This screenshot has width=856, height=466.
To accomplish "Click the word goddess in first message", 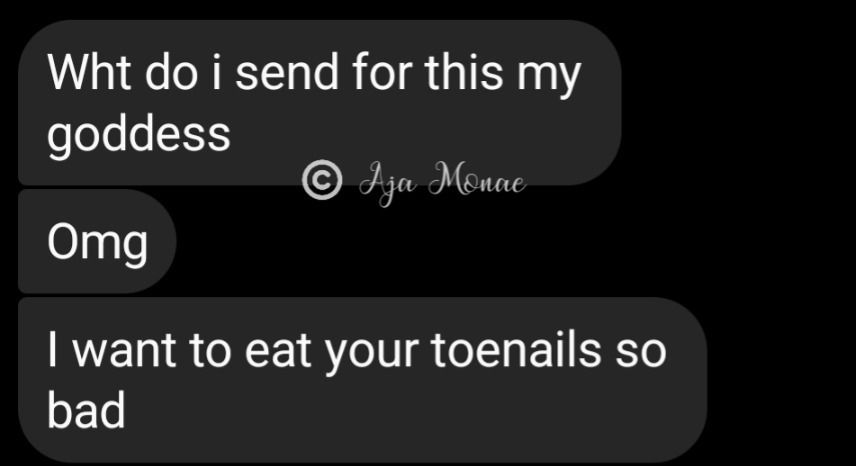I will pos(139,135).
